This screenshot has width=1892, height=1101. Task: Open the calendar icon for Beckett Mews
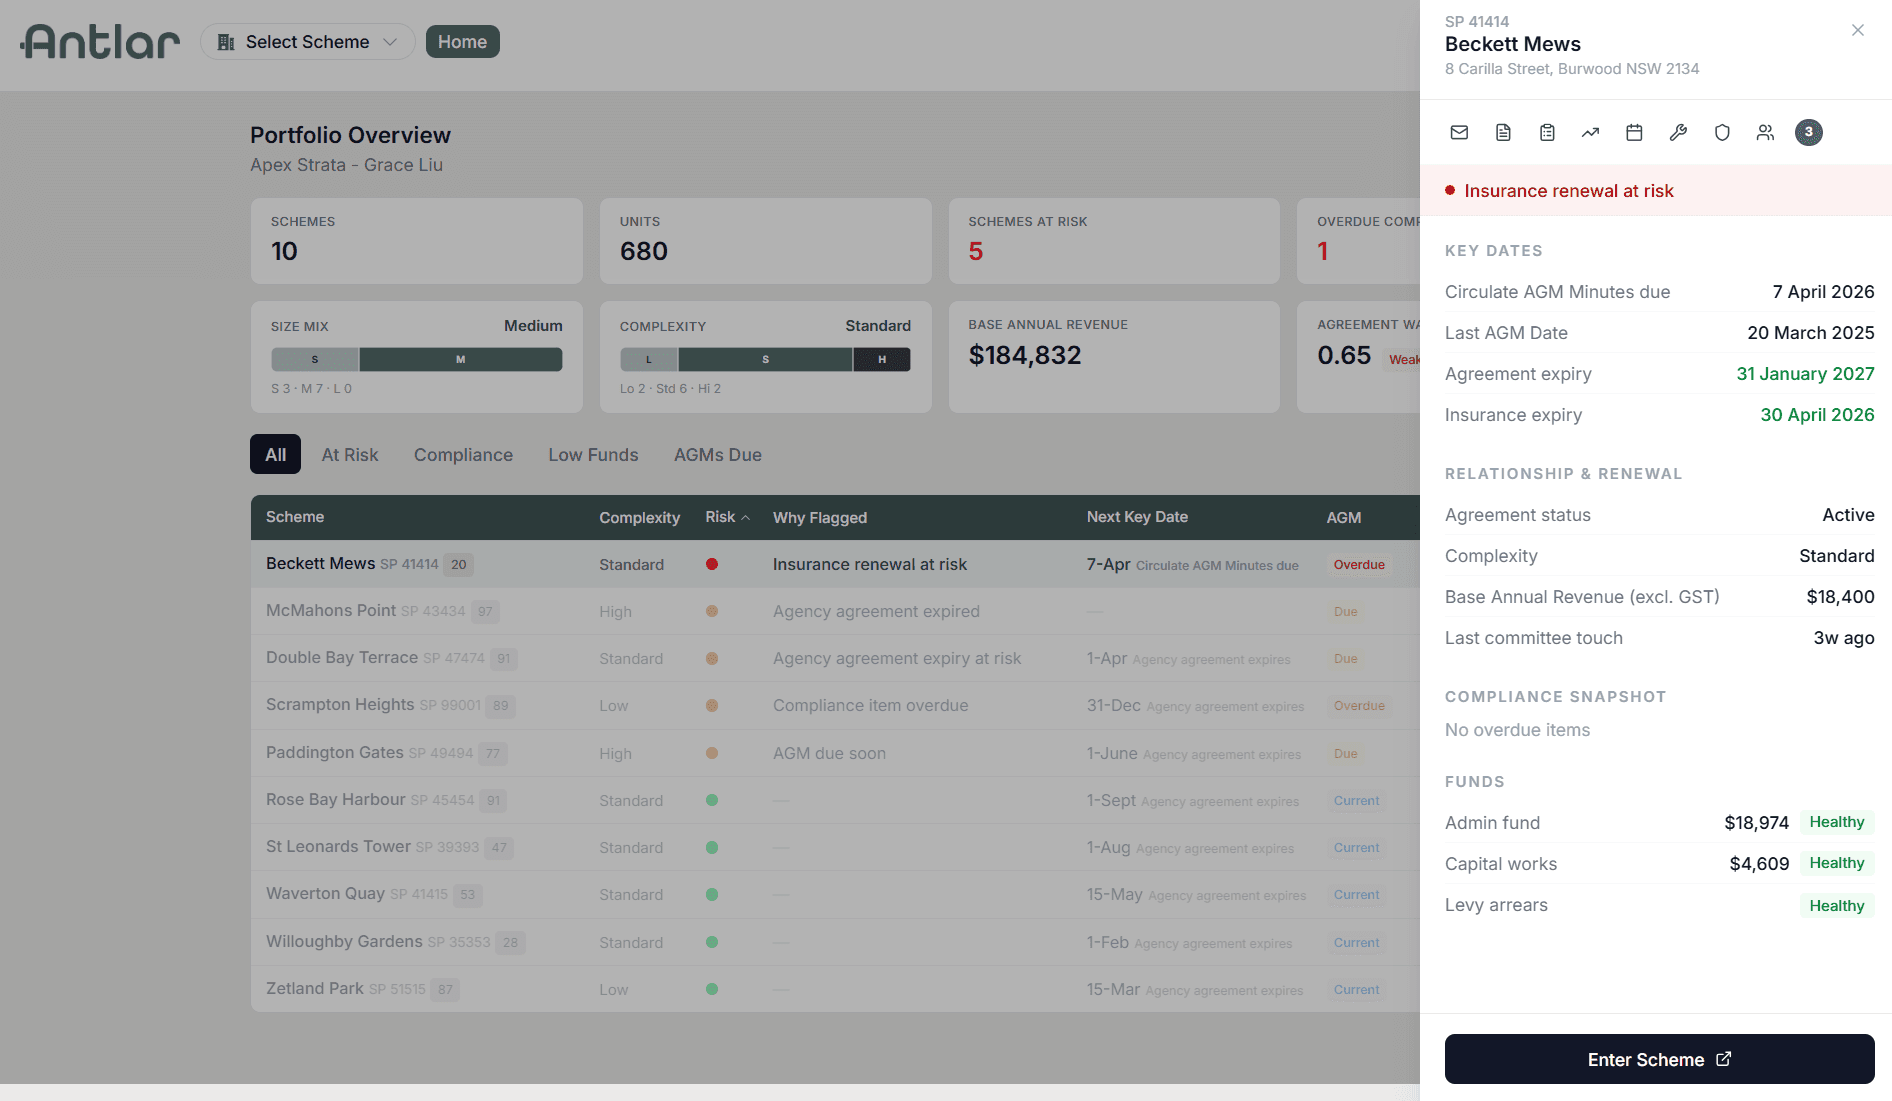tap(1634, 131)
